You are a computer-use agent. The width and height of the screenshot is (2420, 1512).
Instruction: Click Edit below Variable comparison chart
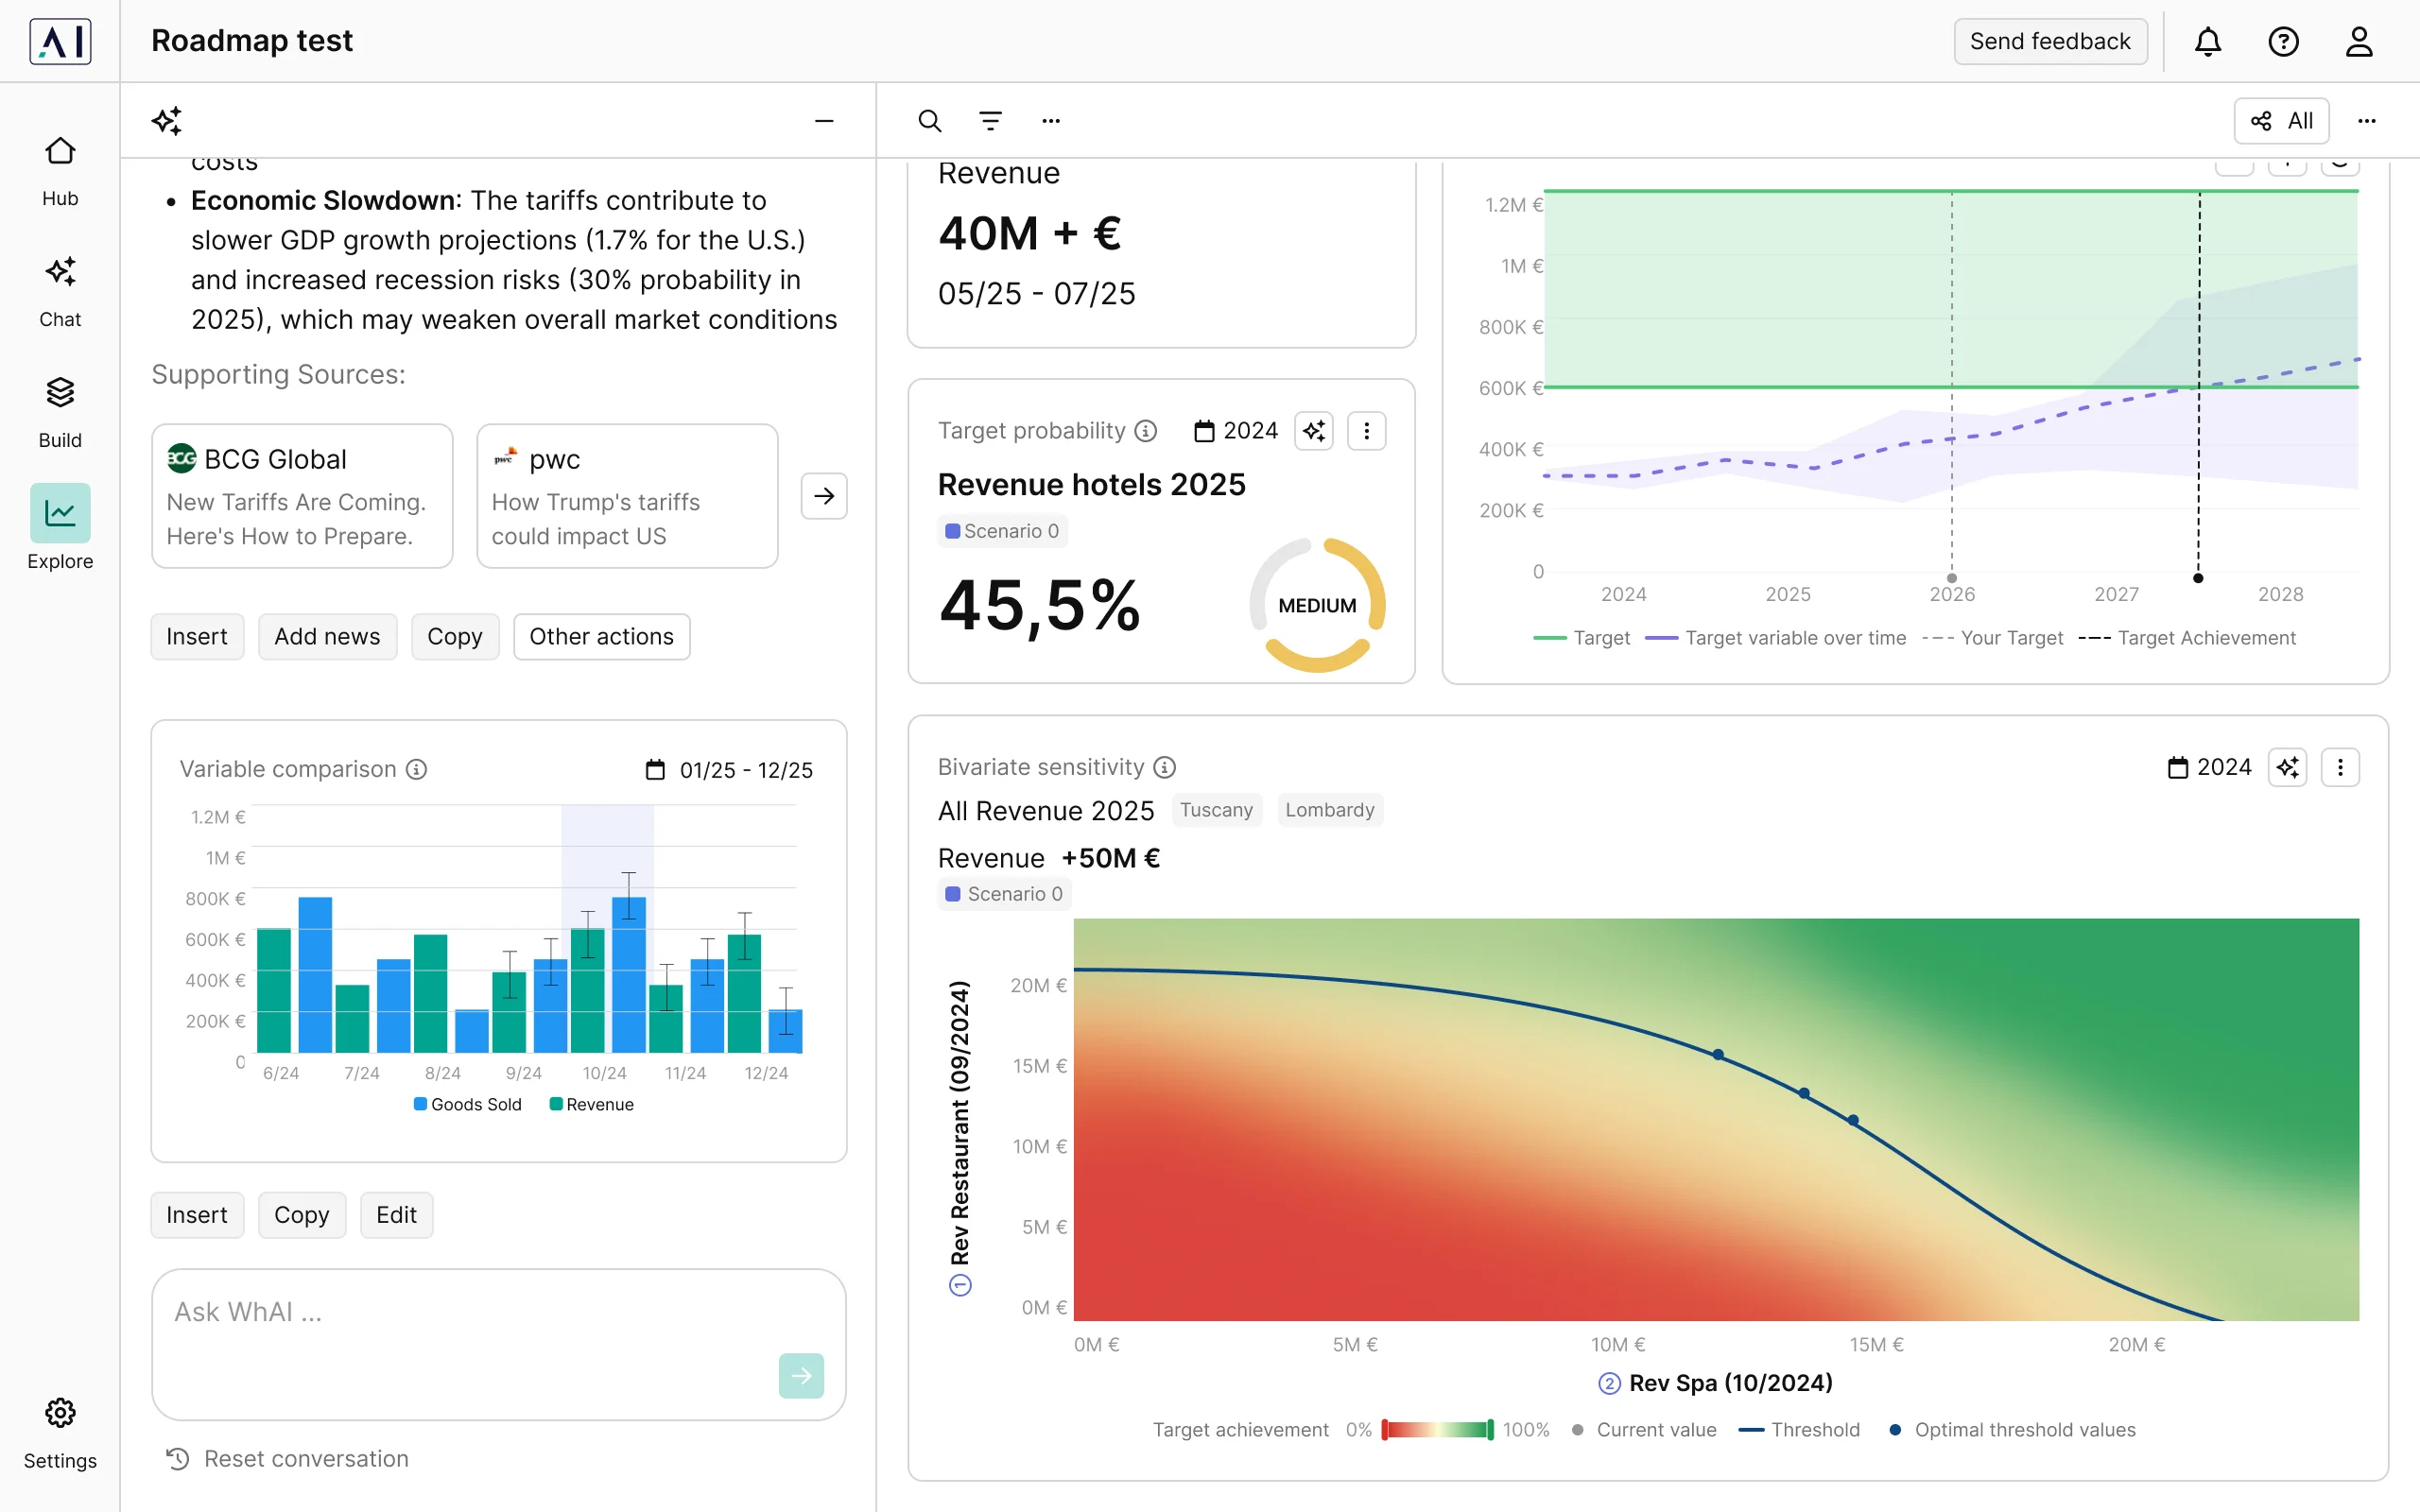point(396,1215)
